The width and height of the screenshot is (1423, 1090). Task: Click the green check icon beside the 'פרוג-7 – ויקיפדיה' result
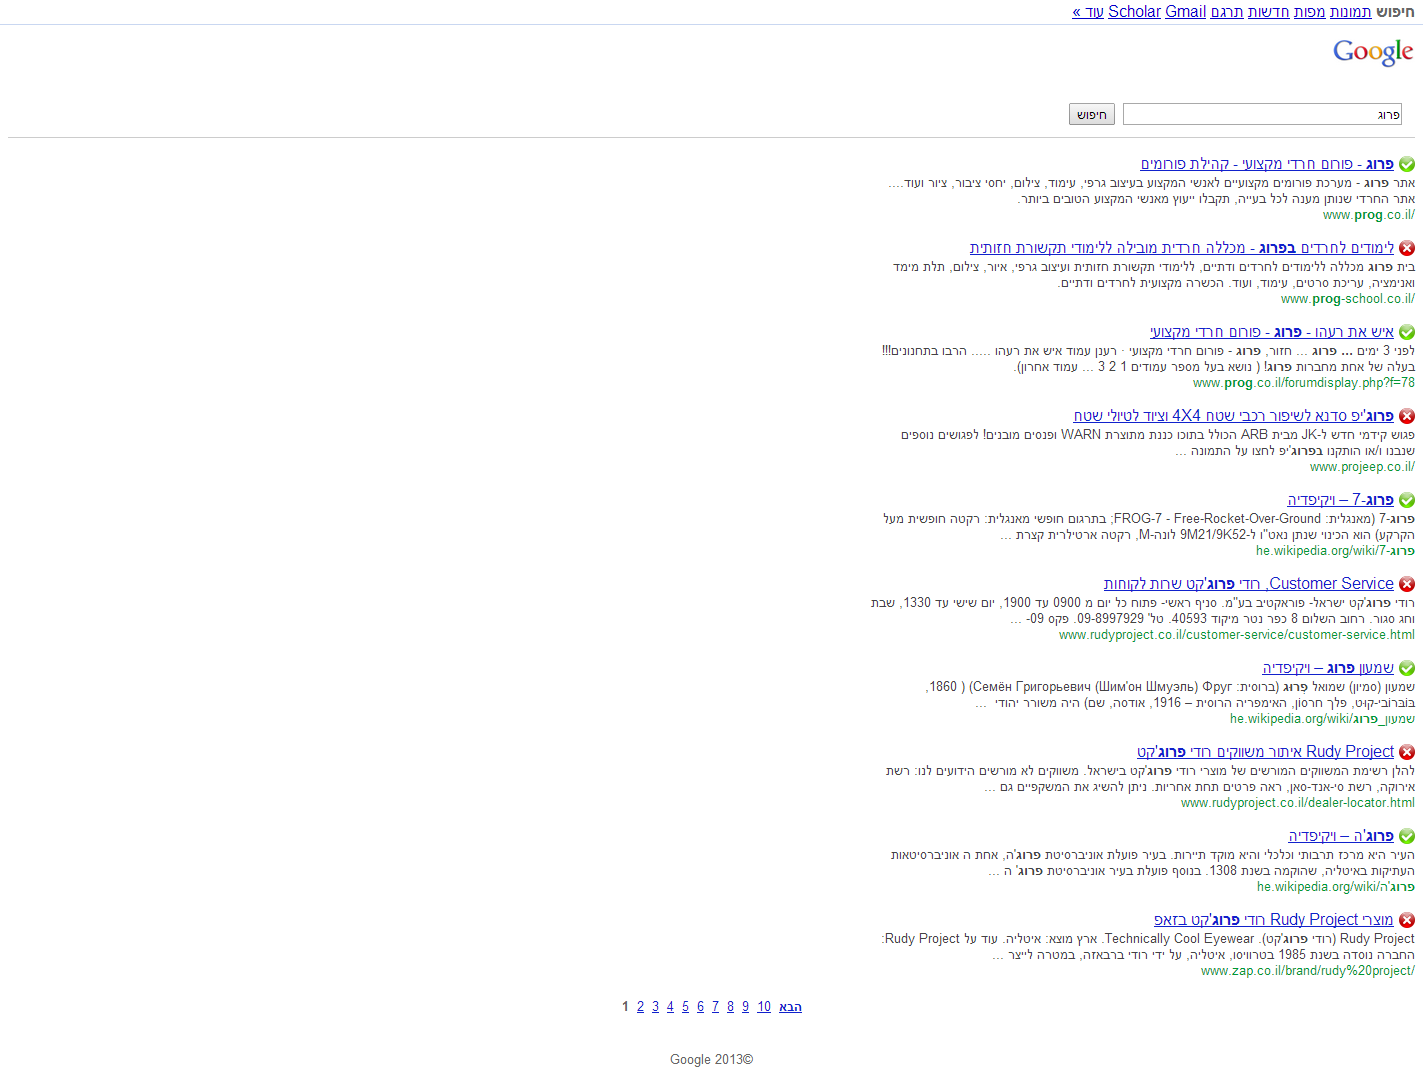[1407, 500]
